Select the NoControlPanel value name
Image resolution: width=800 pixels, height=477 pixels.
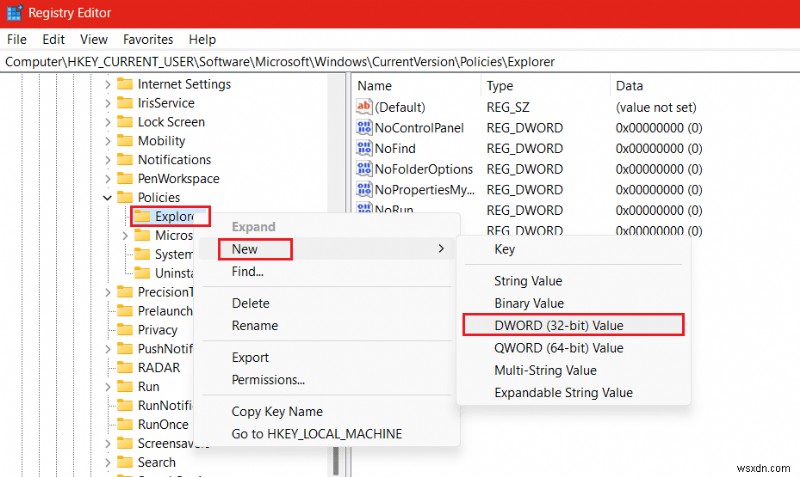click(x=419, y=128)
